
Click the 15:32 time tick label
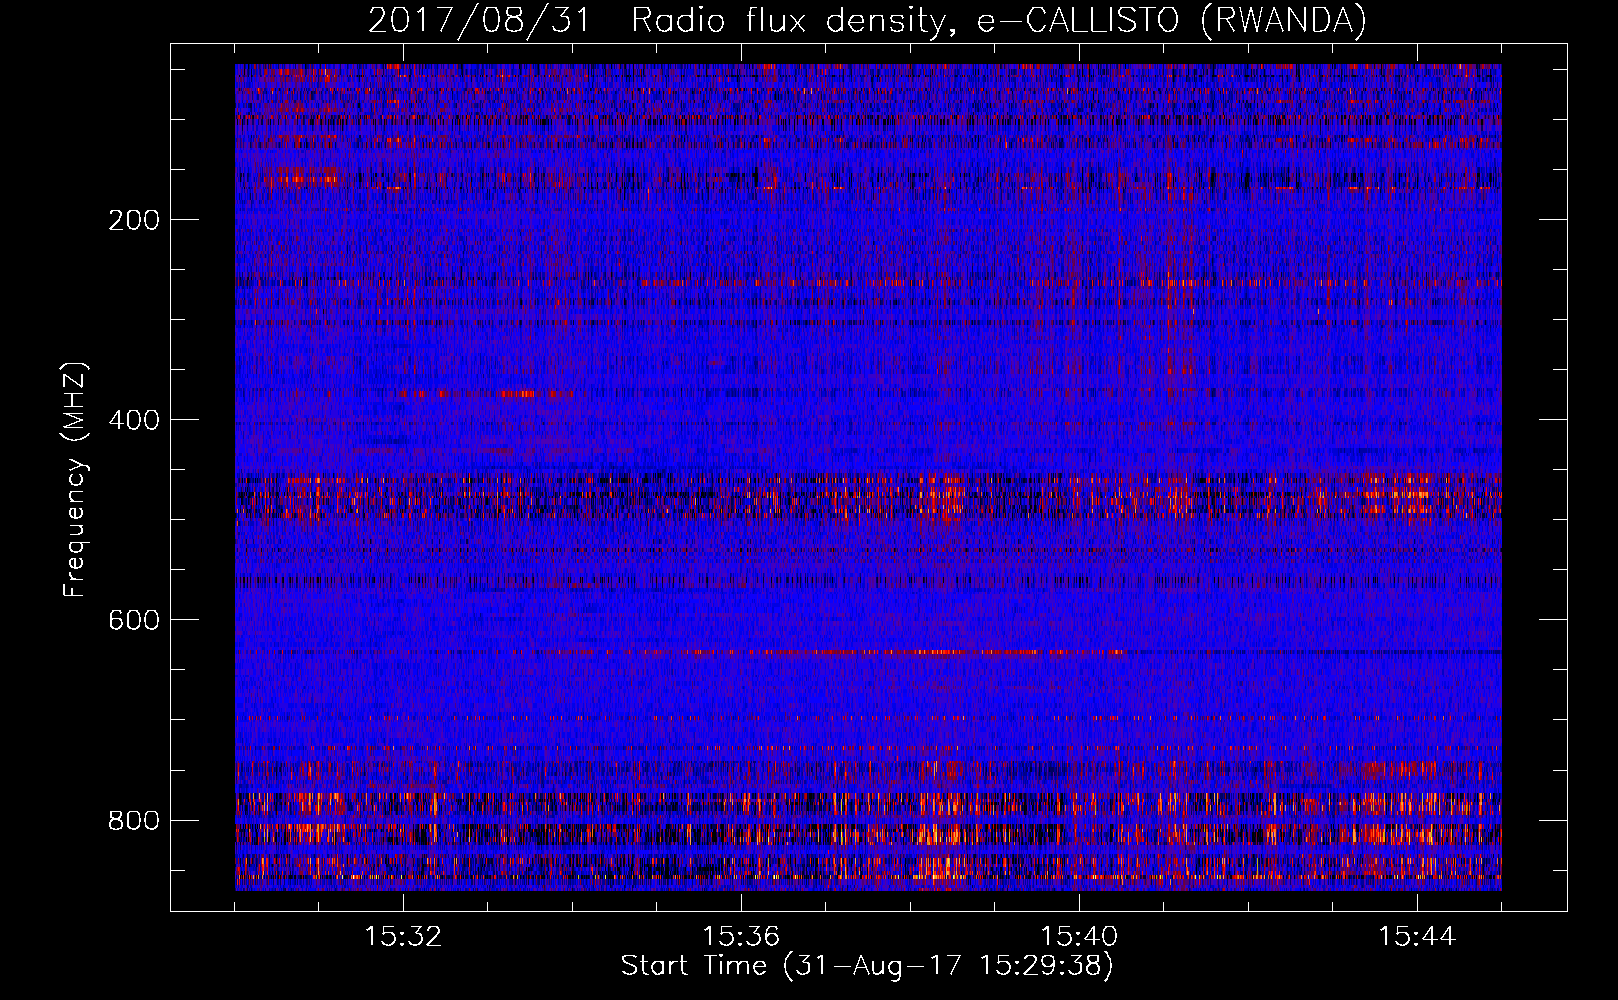coord(403,937)
